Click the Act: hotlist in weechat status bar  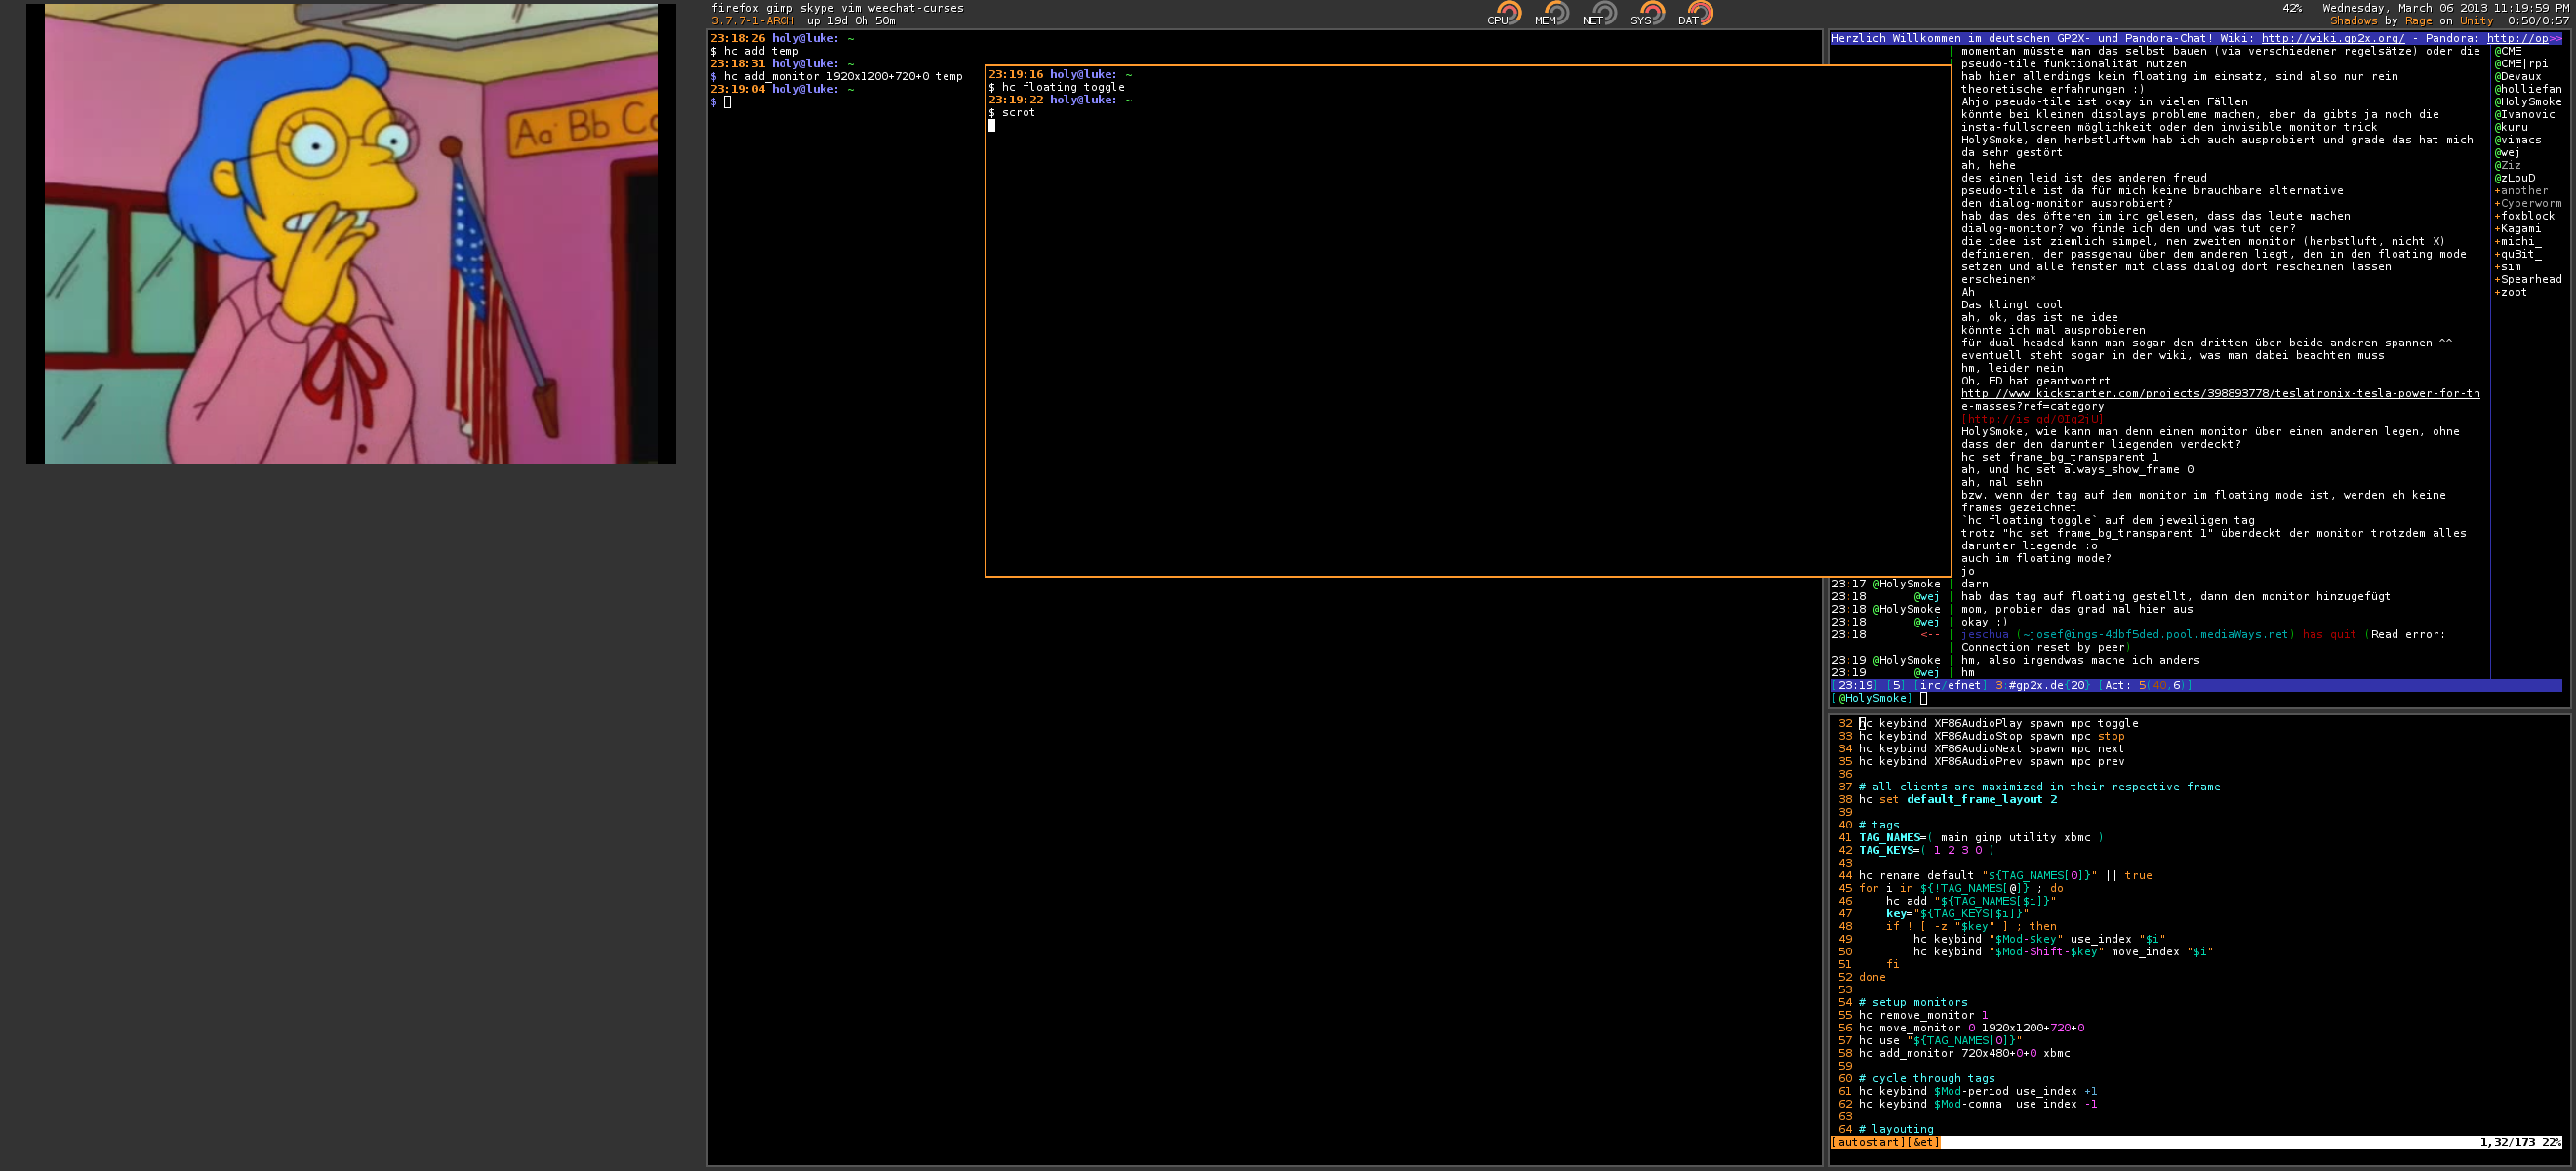coord(2144,685)
